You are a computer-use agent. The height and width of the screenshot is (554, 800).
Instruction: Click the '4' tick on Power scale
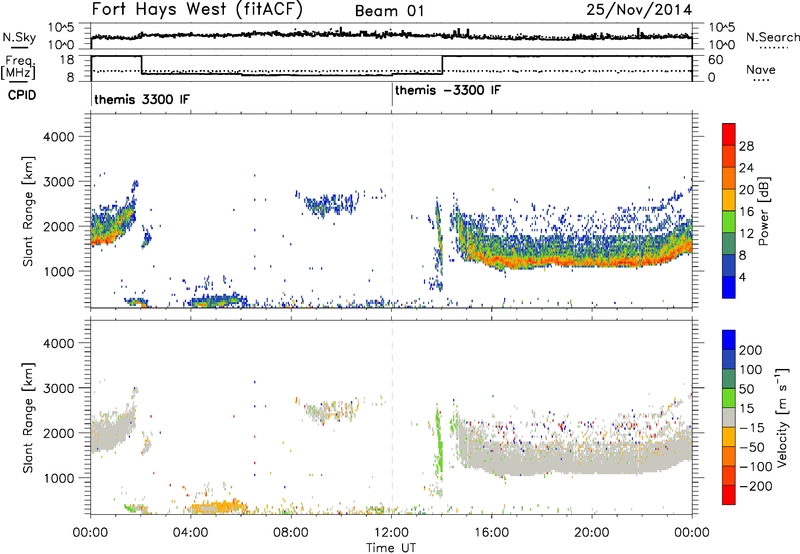(x=742, y=277)
